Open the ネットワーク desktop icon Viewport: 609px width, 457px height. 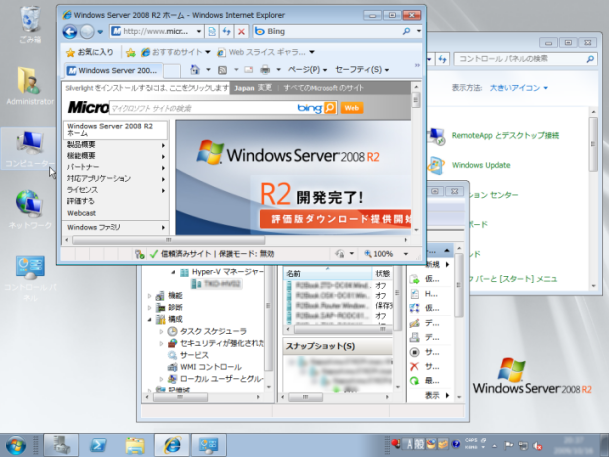tap(30, 209)
